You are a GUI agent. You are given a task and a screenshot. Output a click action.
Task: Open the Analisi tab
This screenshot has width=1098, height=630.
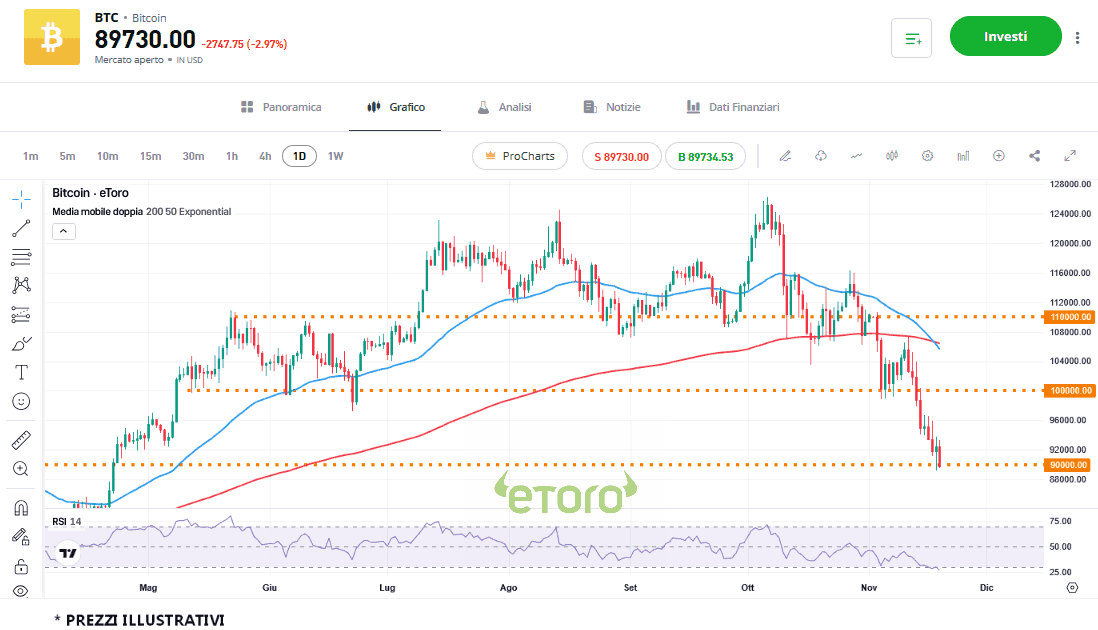point(503,107)
